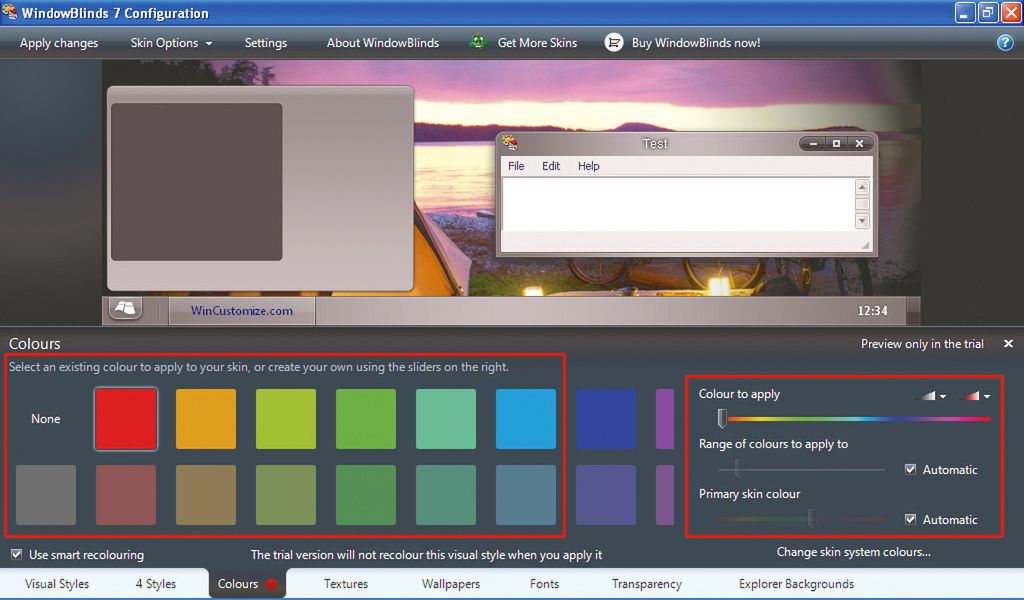Click the scroll down arrow in Test window

(862, 221)
